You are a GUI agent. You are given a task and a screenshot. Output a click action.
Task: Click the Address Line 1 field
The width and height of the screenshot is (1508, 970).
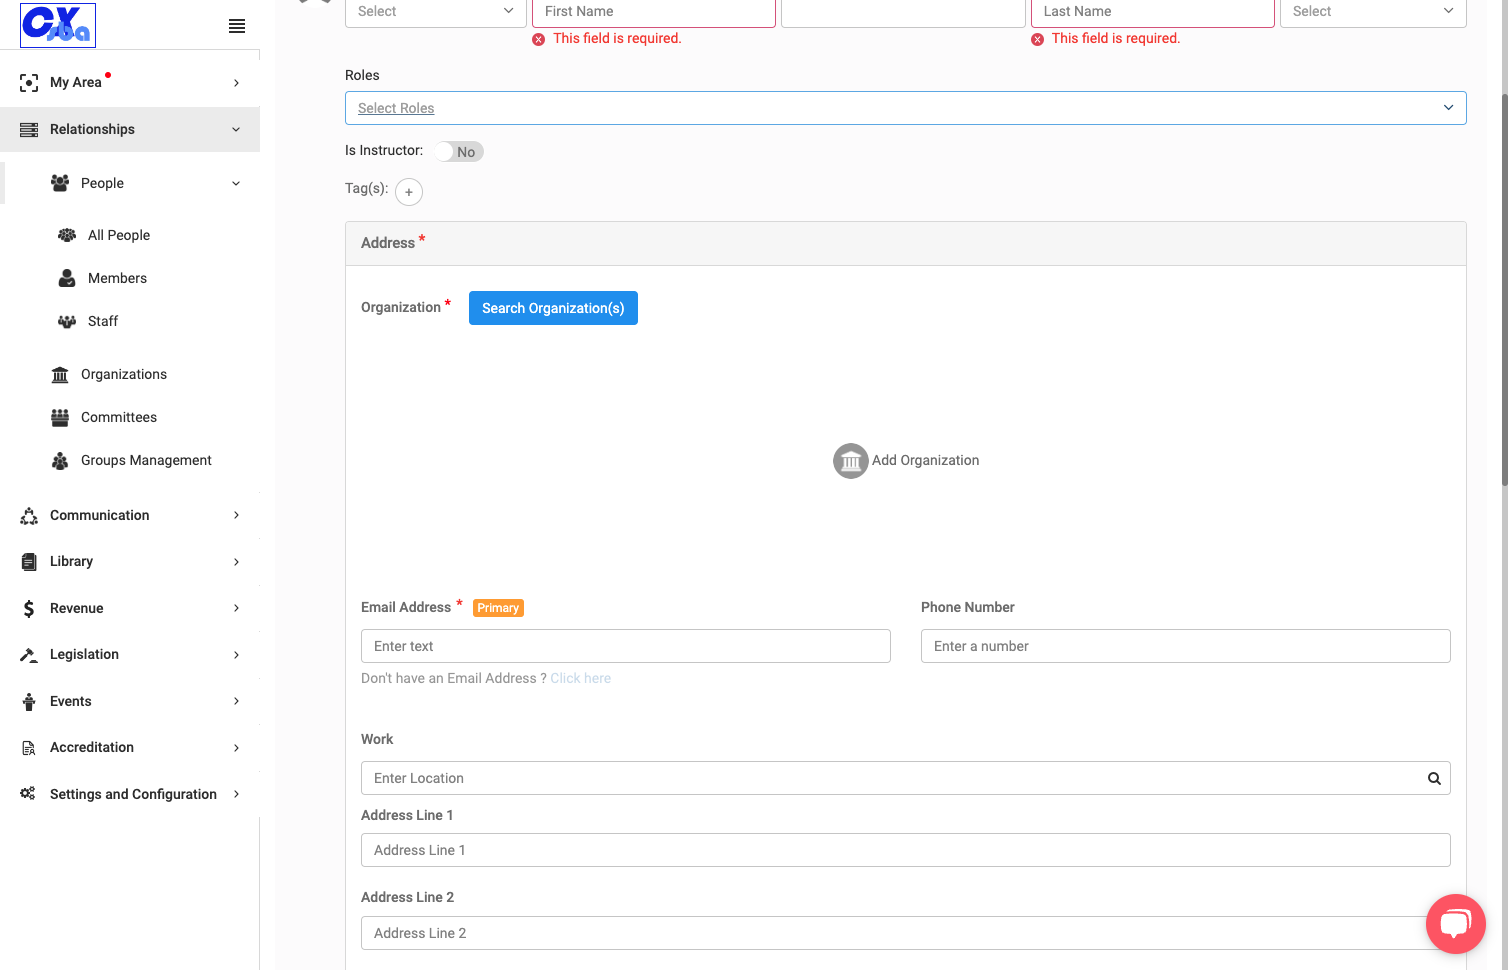(x=906, y=850)
